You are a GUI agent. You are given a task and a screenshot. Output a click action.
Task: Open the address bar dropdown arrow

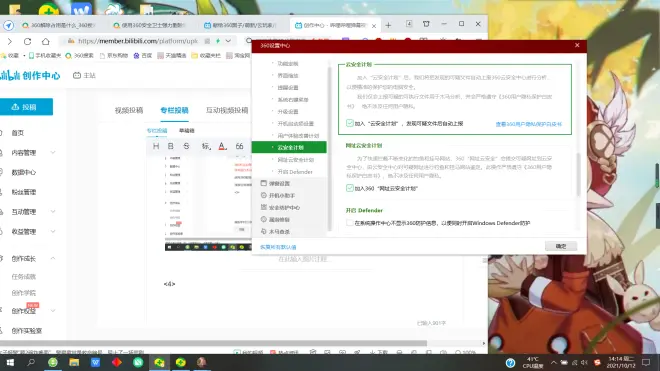pos(228,41)
